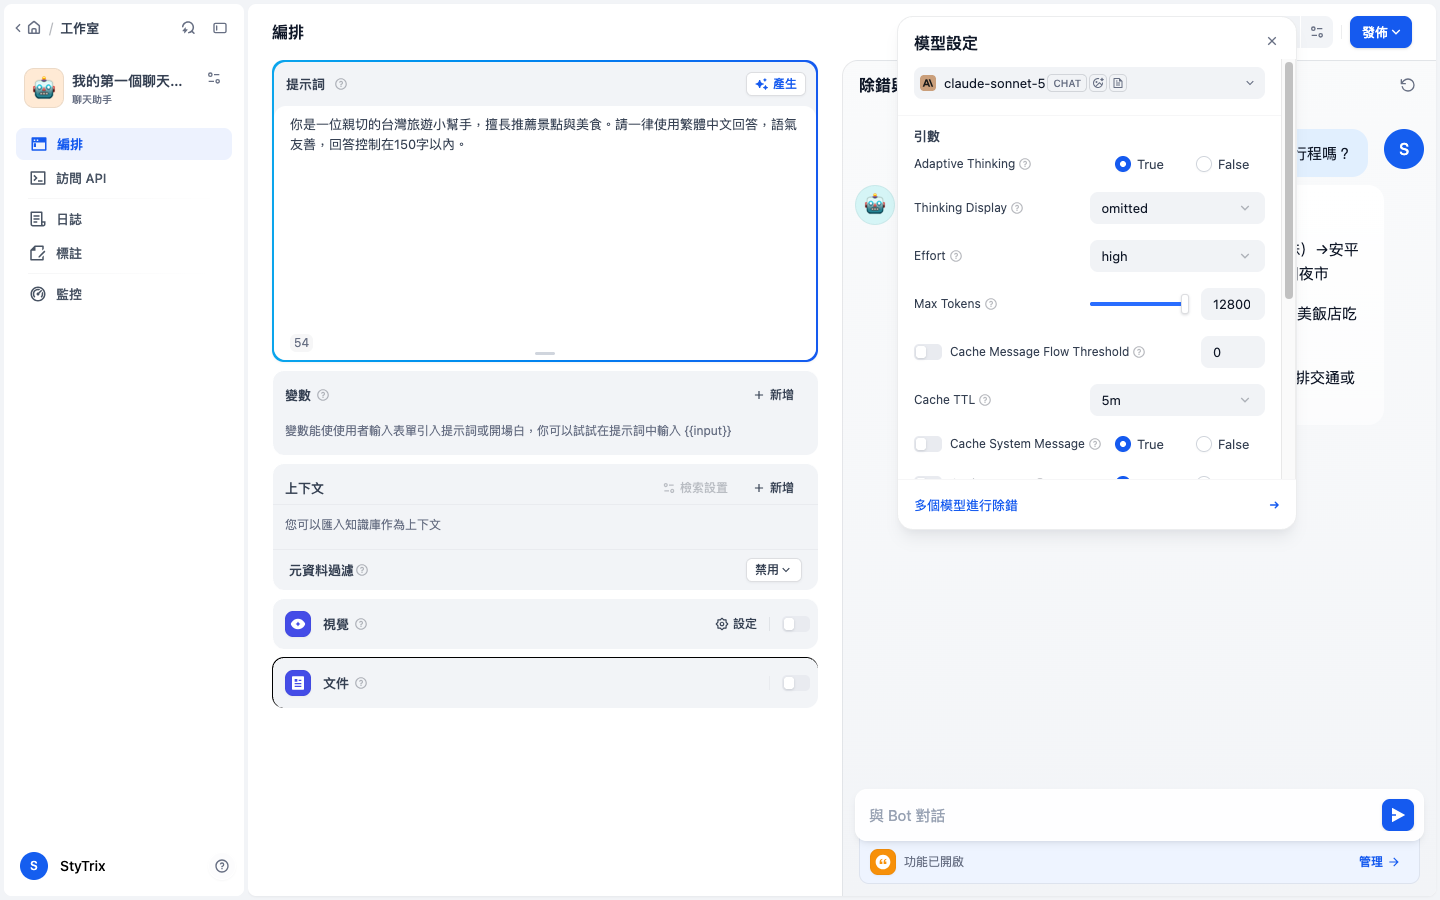Open the Thinking Display omitted dropdown

coord(1177,208)
